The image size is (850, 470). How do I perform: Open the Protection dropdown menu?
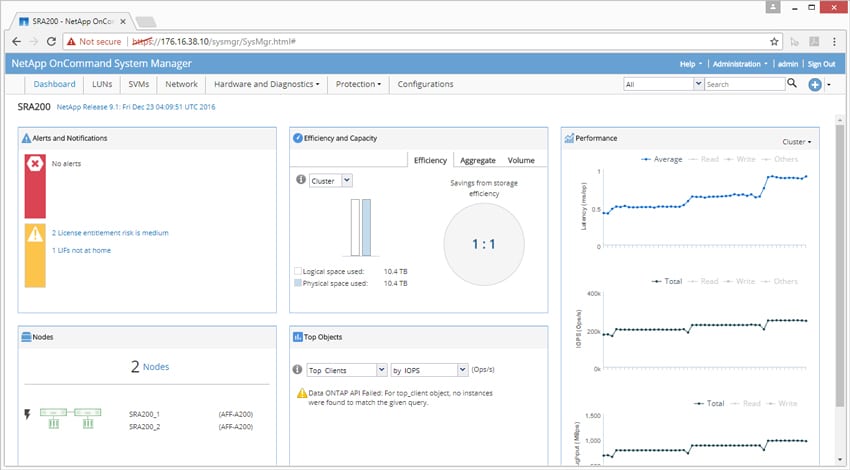pos(358,84)
